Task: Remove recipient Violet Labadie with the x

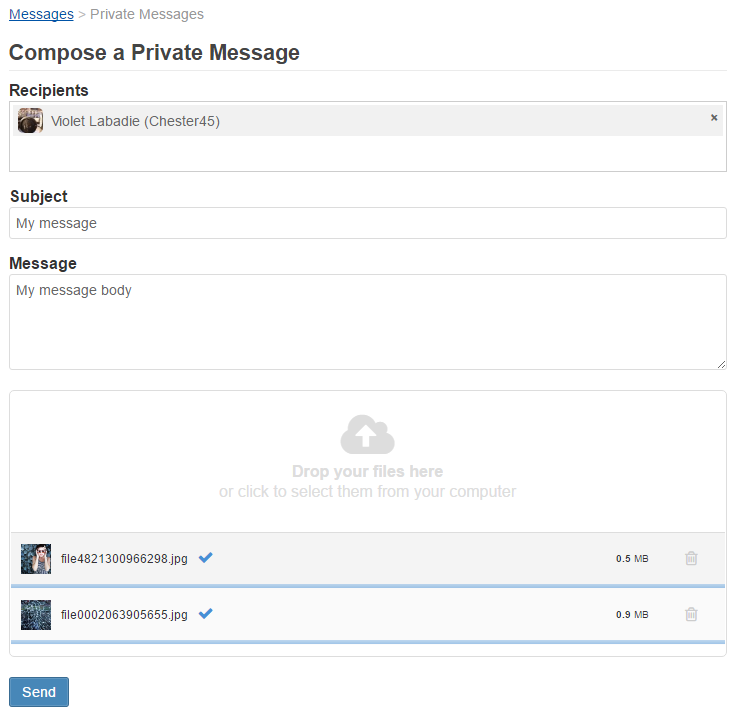Action: 714,118
